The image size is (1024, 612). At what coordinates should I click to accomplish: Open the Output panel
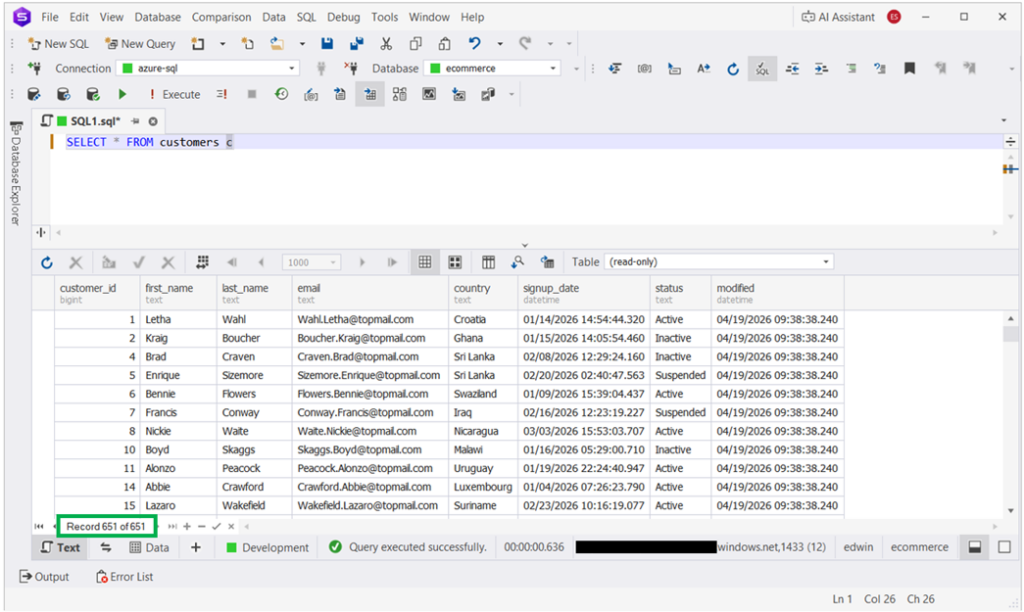(44, 577)
